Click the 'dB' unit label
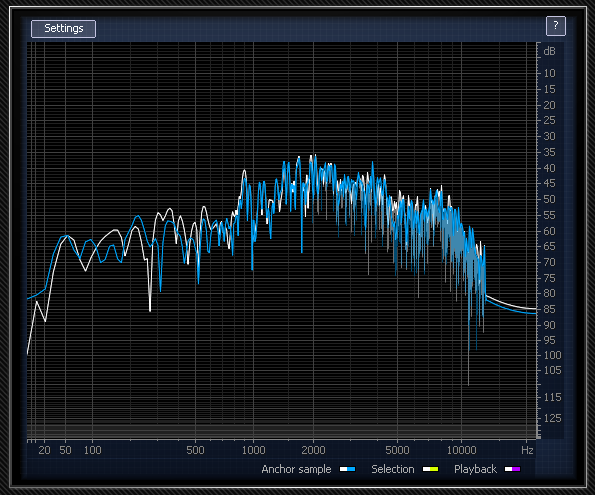The width and height of the screenshot is (595, 495). point(549,51)
